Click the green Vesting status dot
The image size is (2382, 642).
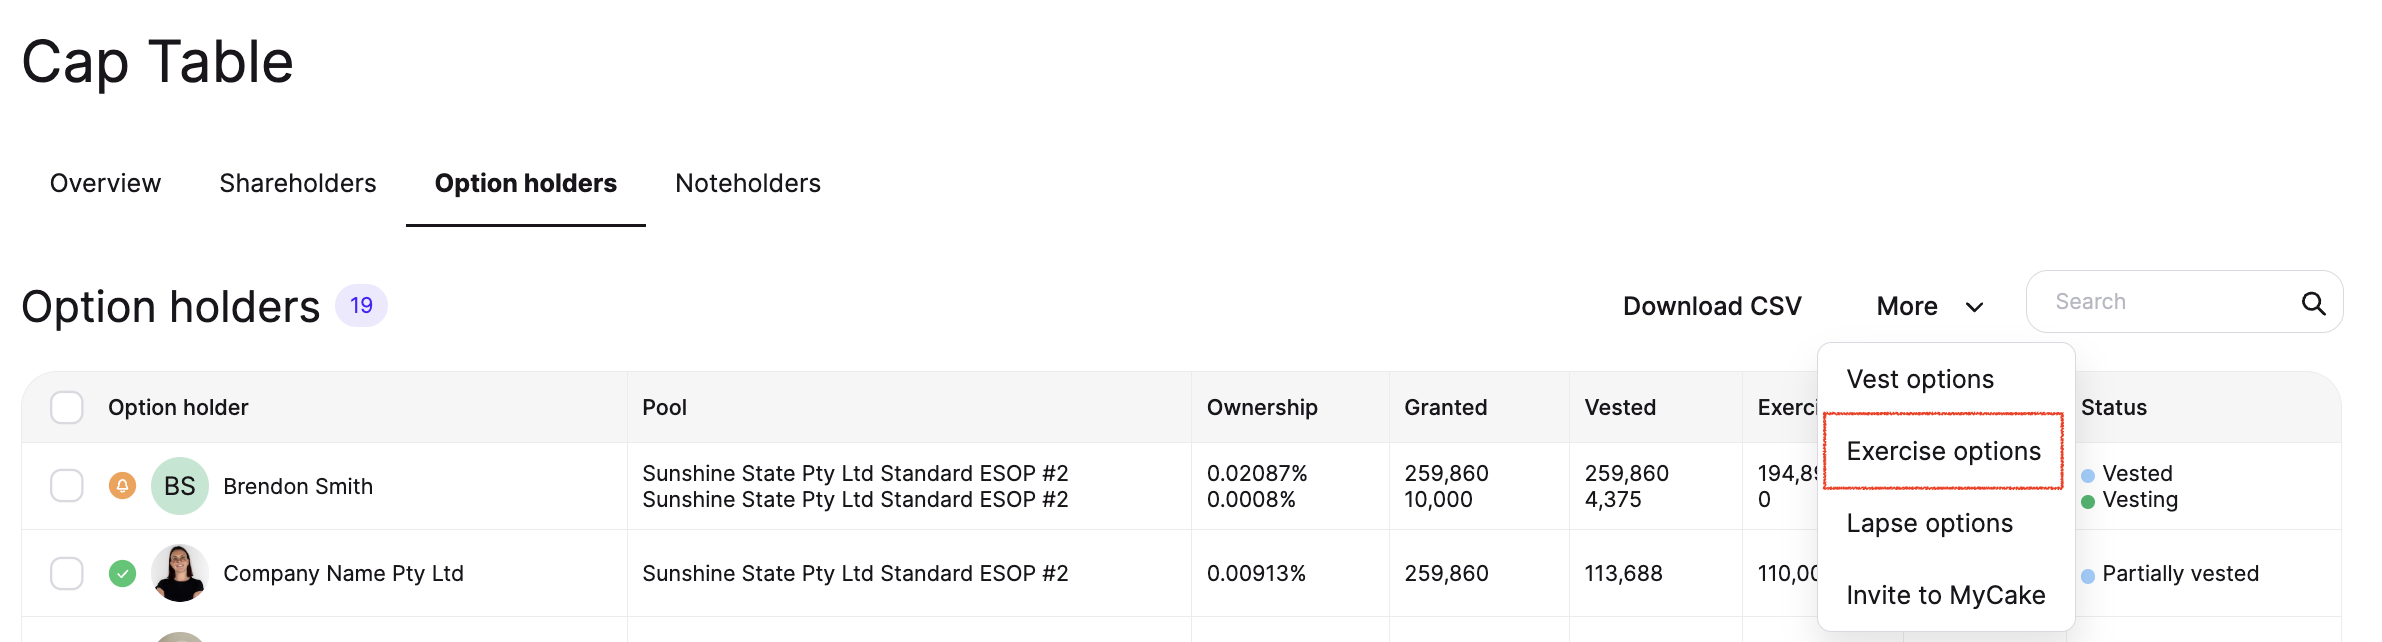pos(2088,502)
